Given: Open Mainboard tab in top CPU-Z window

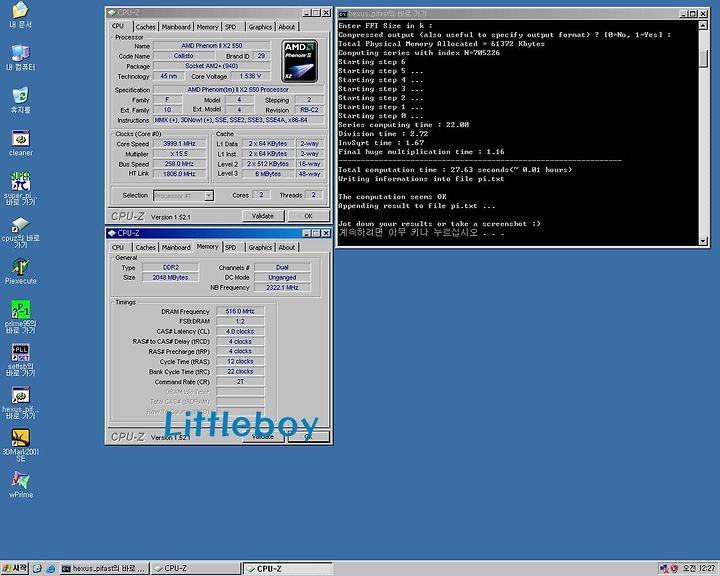Looking at the screenshot, I should 176,27.
